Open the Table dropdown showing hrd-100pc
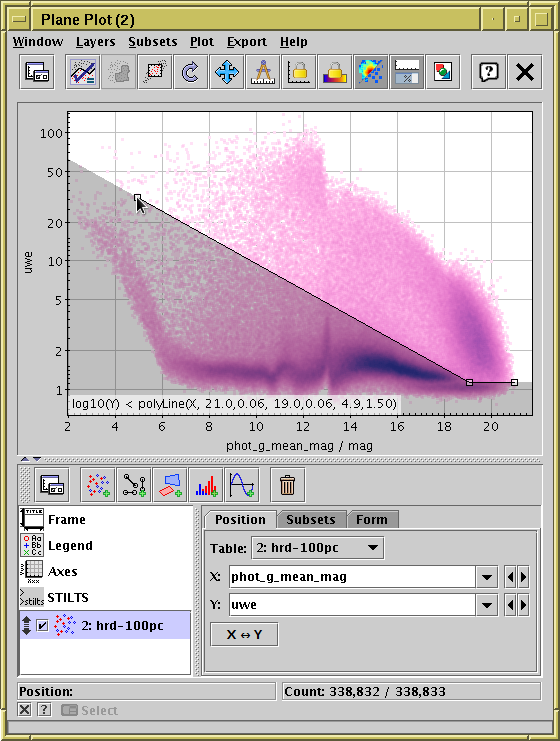560x741 pixels. 318,548
